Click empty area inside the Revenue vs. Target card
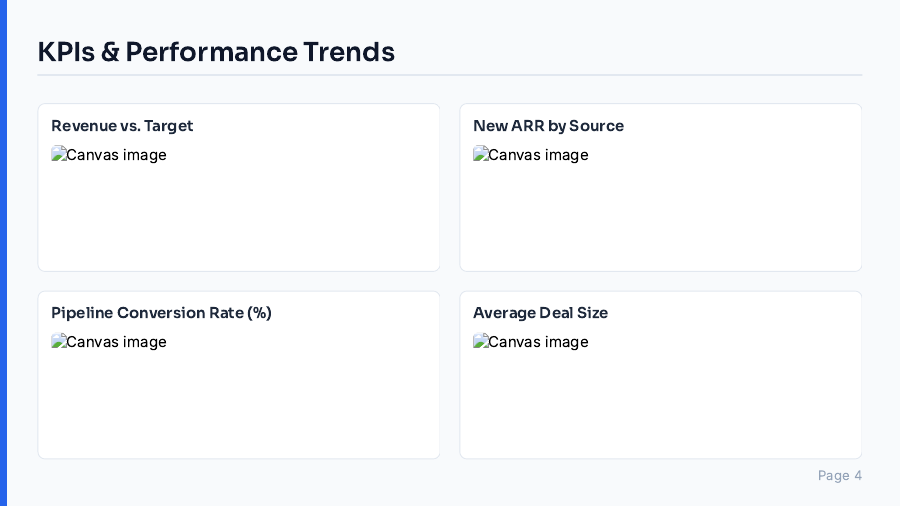 coord(238,220)
